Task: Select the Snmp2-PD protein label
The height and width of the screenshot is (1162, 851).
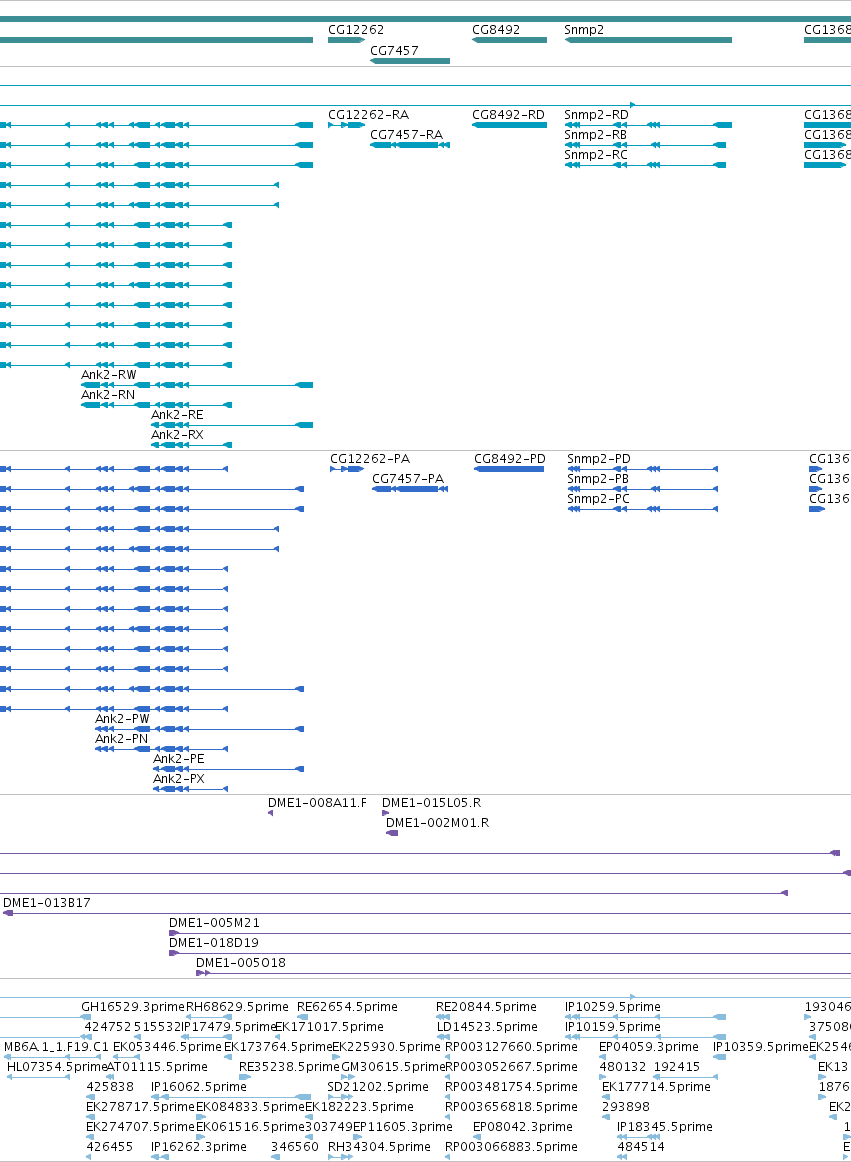Action: [x=599, y=459]
